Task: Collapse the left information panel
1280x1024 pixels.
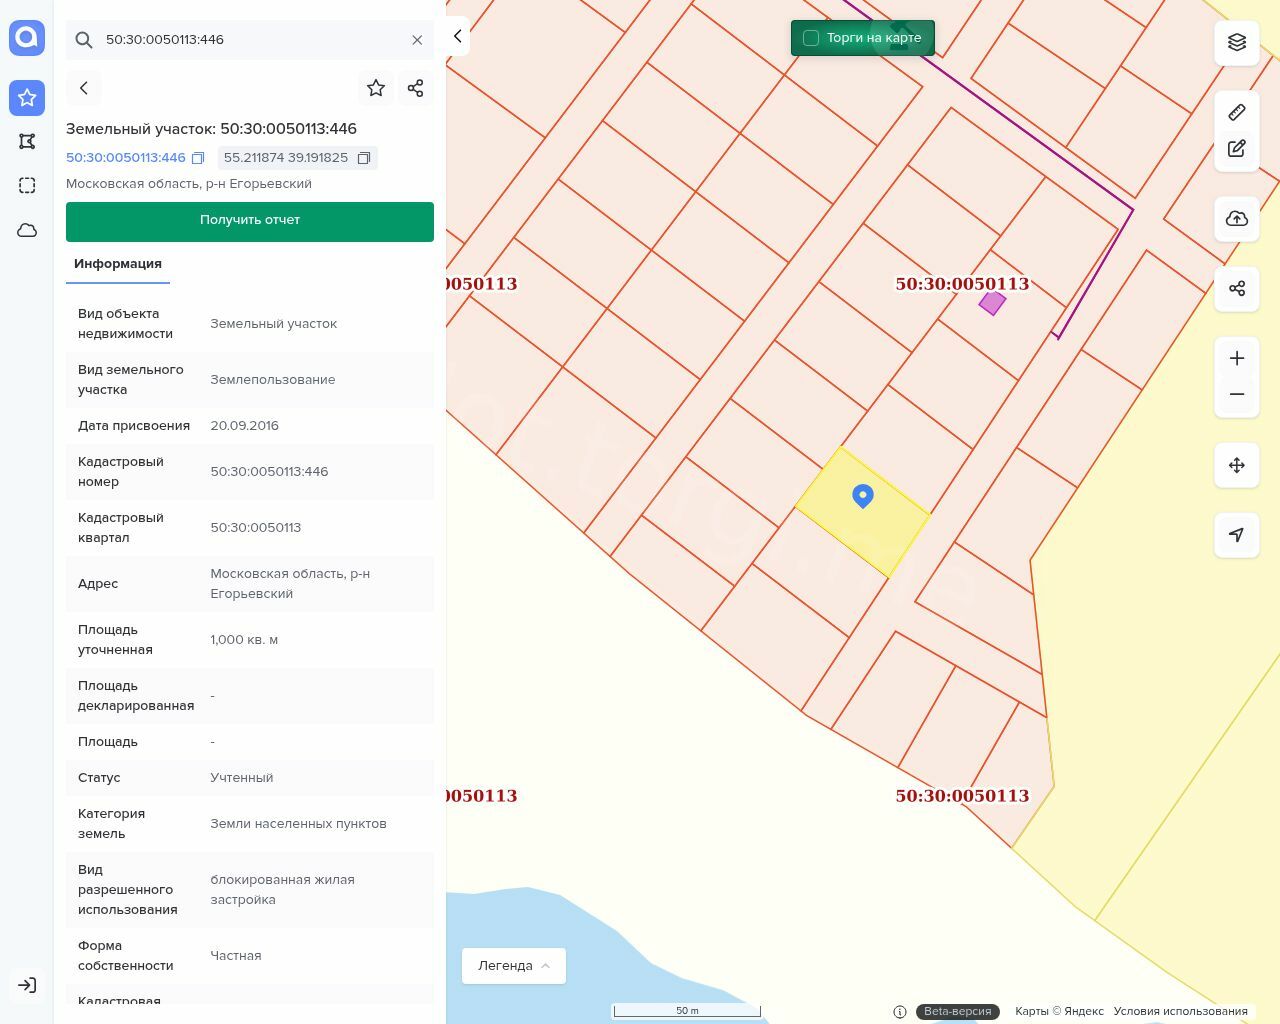Action: click(x=457, y=36)
